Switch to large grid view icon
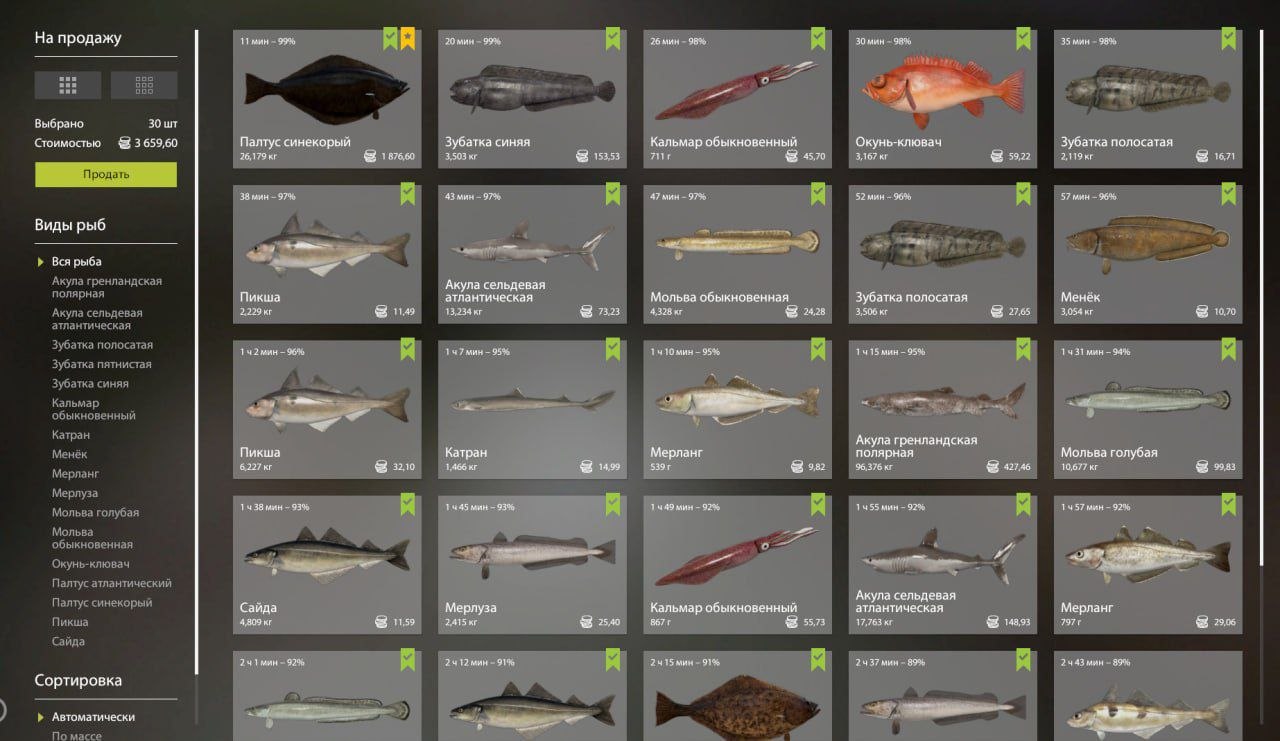This screenshot has height=741, width=1280. 68,85
